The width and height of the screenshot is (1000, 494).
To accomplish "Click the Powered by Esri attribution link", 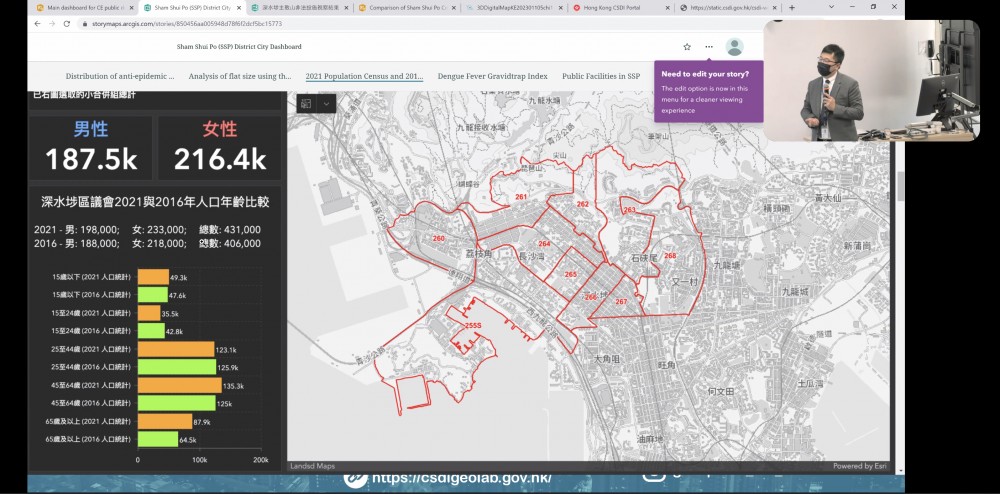I will (859, 465).
